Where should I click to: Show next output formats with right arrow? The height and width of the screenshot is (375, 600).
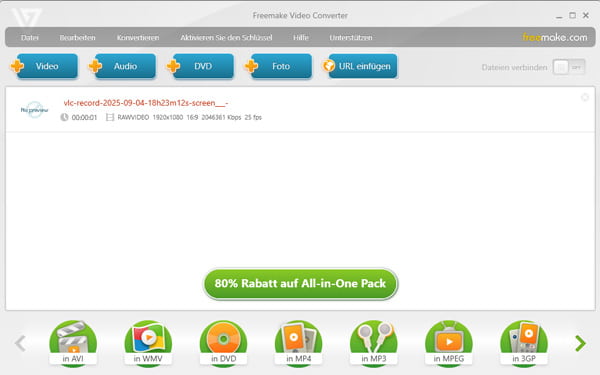click(x=580, y=343)
